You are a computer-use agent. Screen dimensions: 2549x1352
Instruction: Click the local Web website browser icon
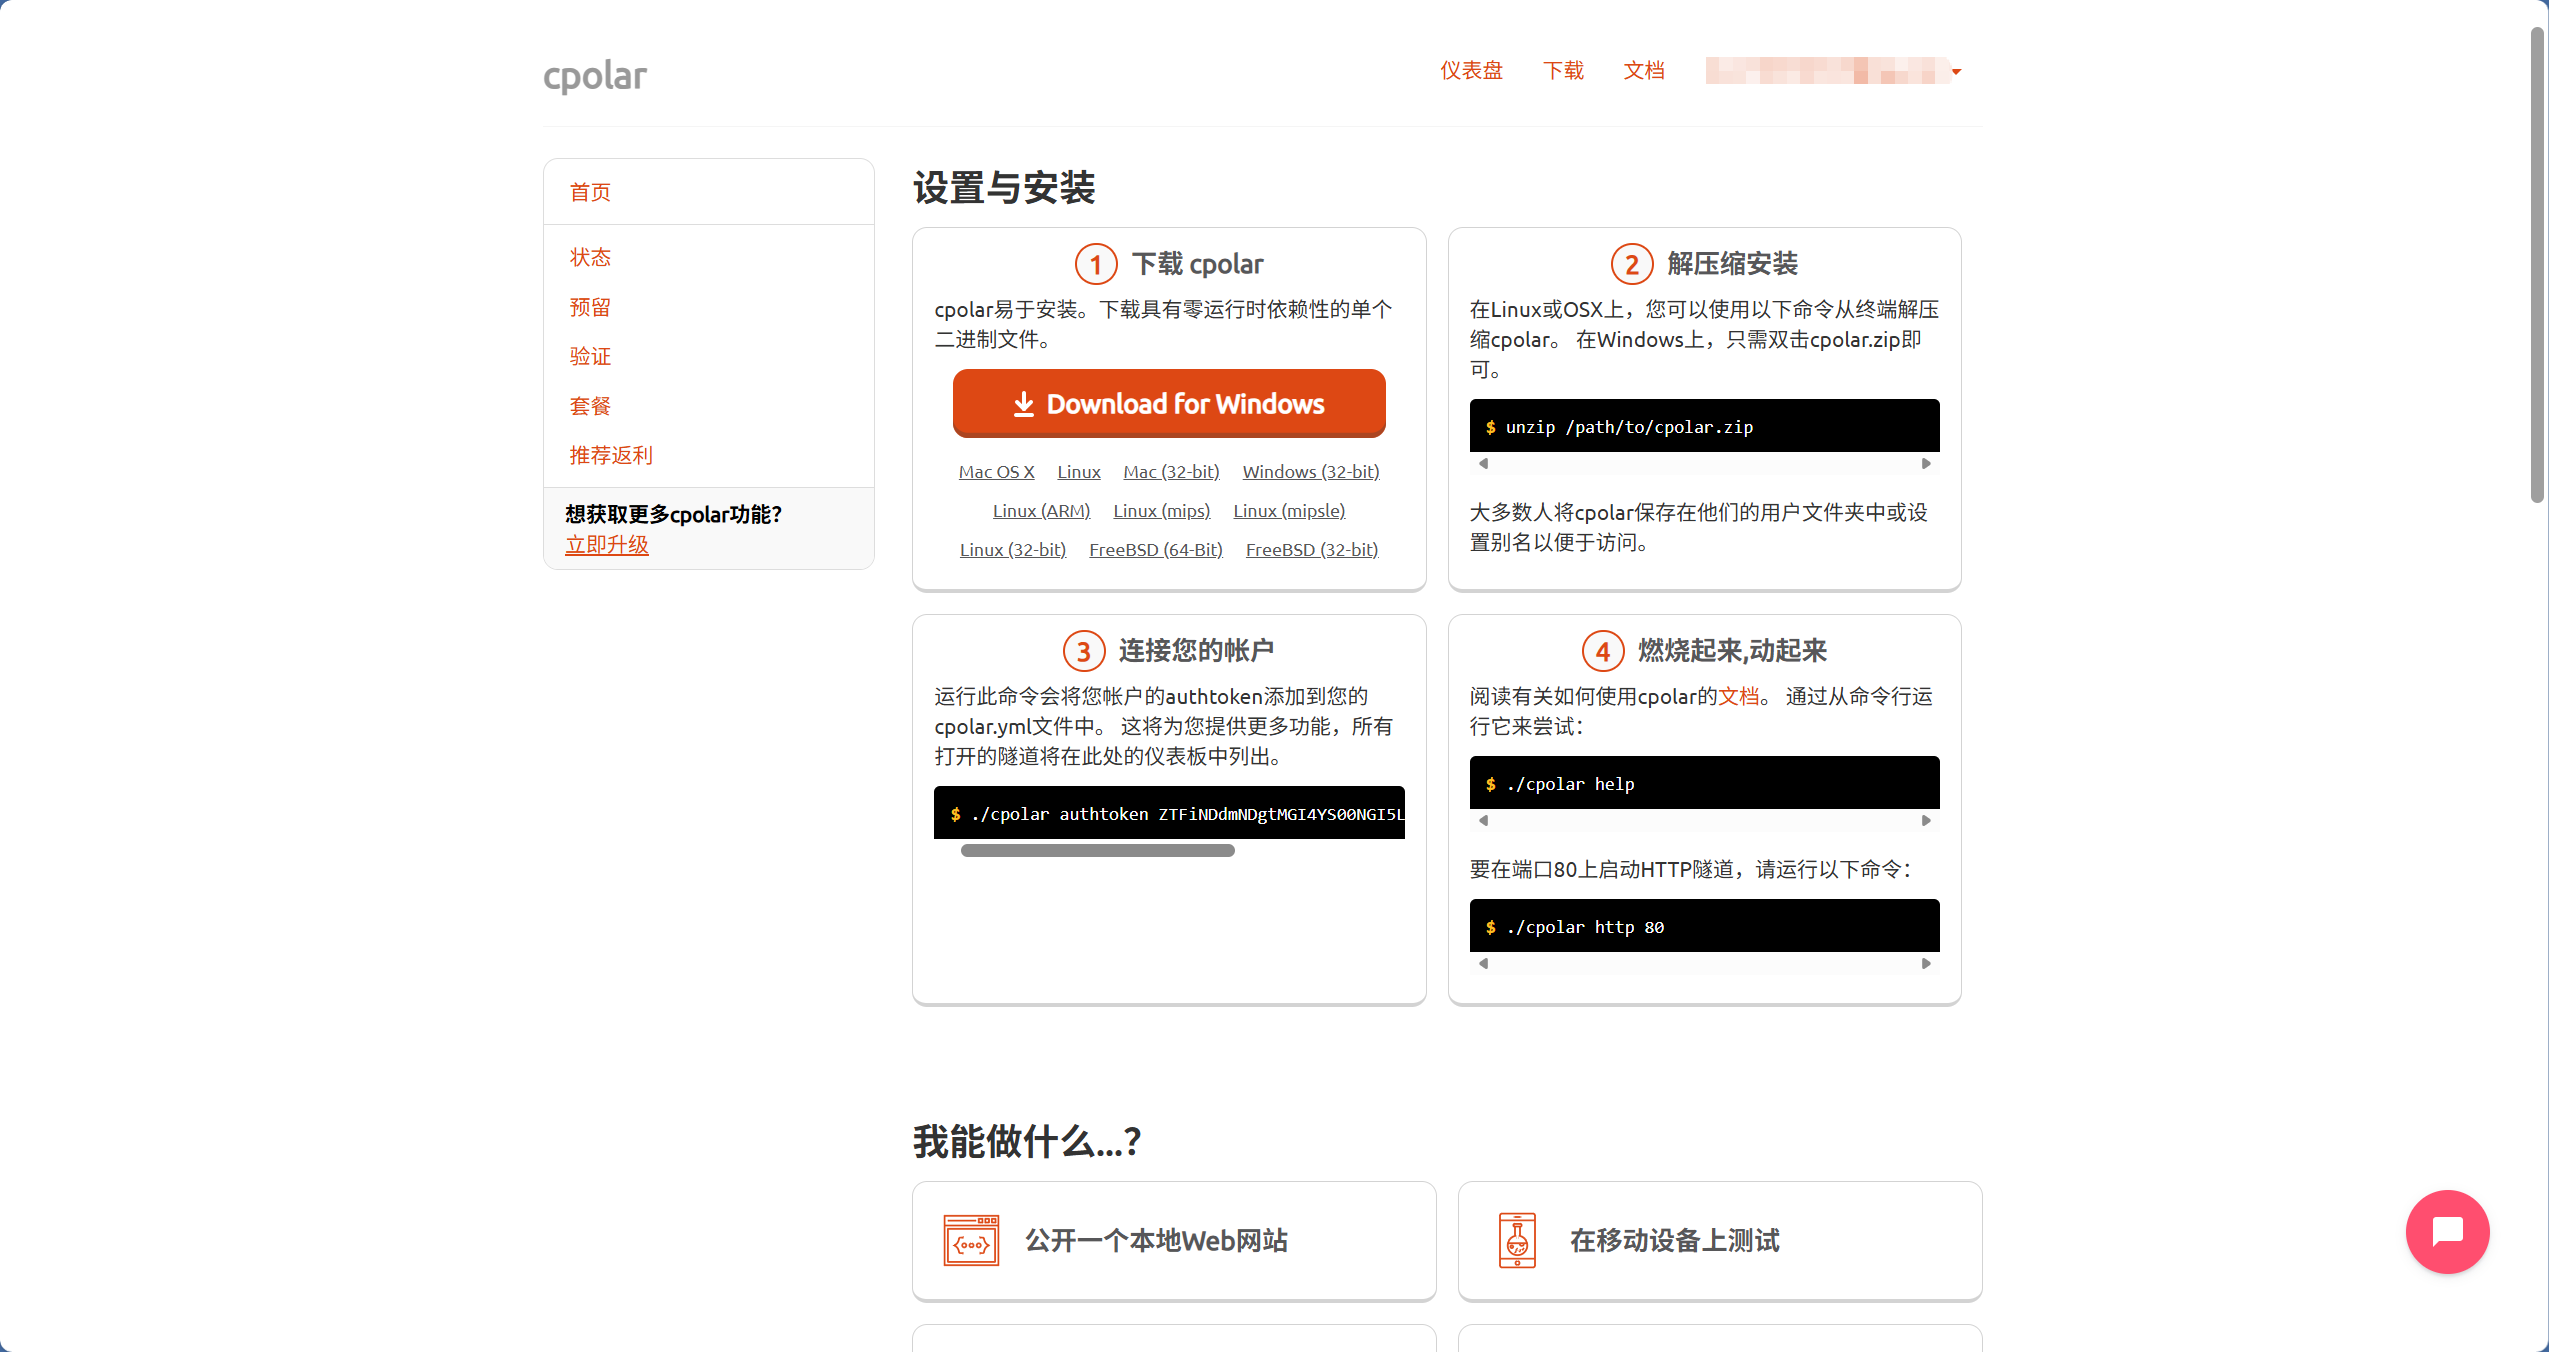[x=970, y=1241]
